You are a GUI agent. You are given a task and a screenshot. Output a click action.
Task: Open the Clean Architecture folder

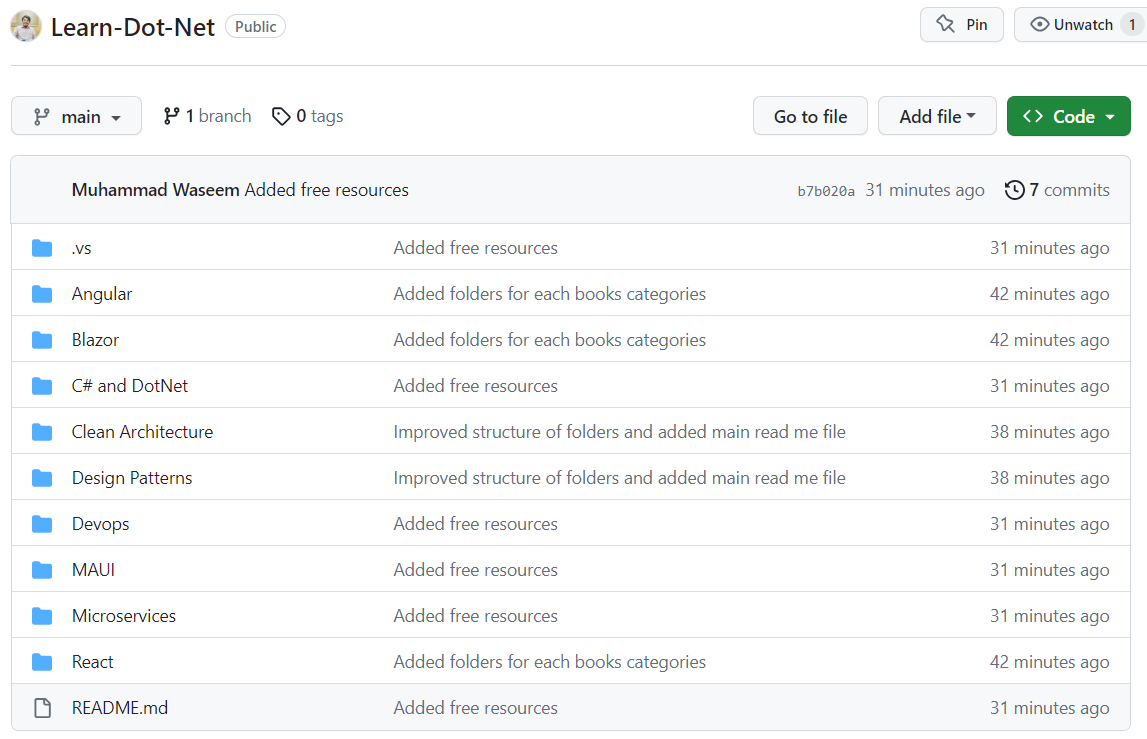point(142,432)
